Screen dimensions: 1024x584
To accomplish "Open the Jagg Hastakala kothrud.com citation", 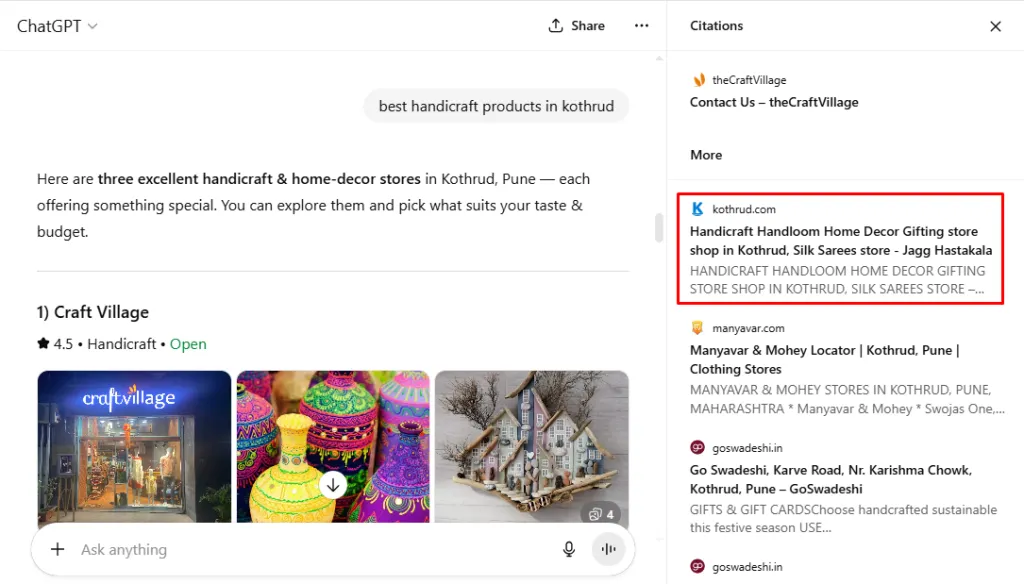I will coord(840,241).
